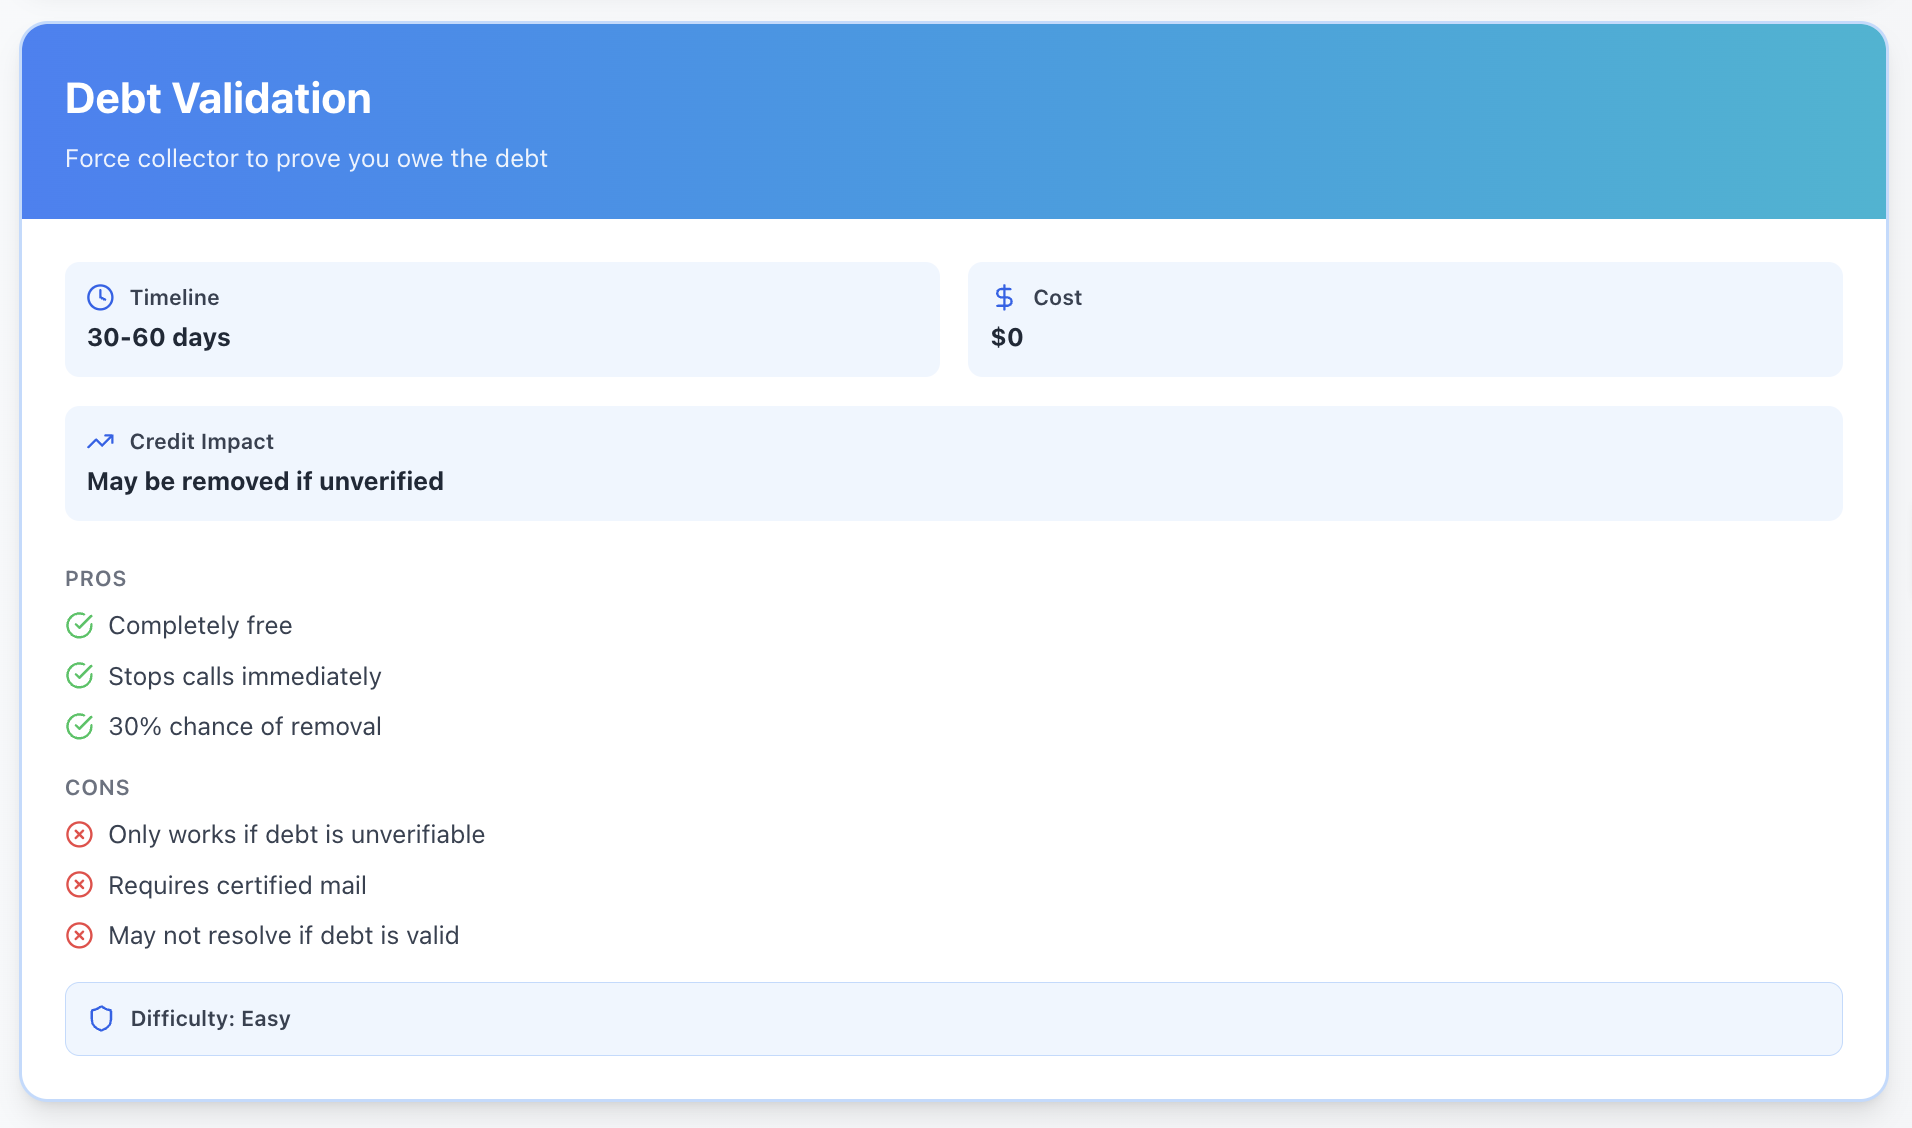Viewport: 1912px width, 1128px height.
Task: Click red X icon for Only works if unverifiable
Action: [79, 834]
